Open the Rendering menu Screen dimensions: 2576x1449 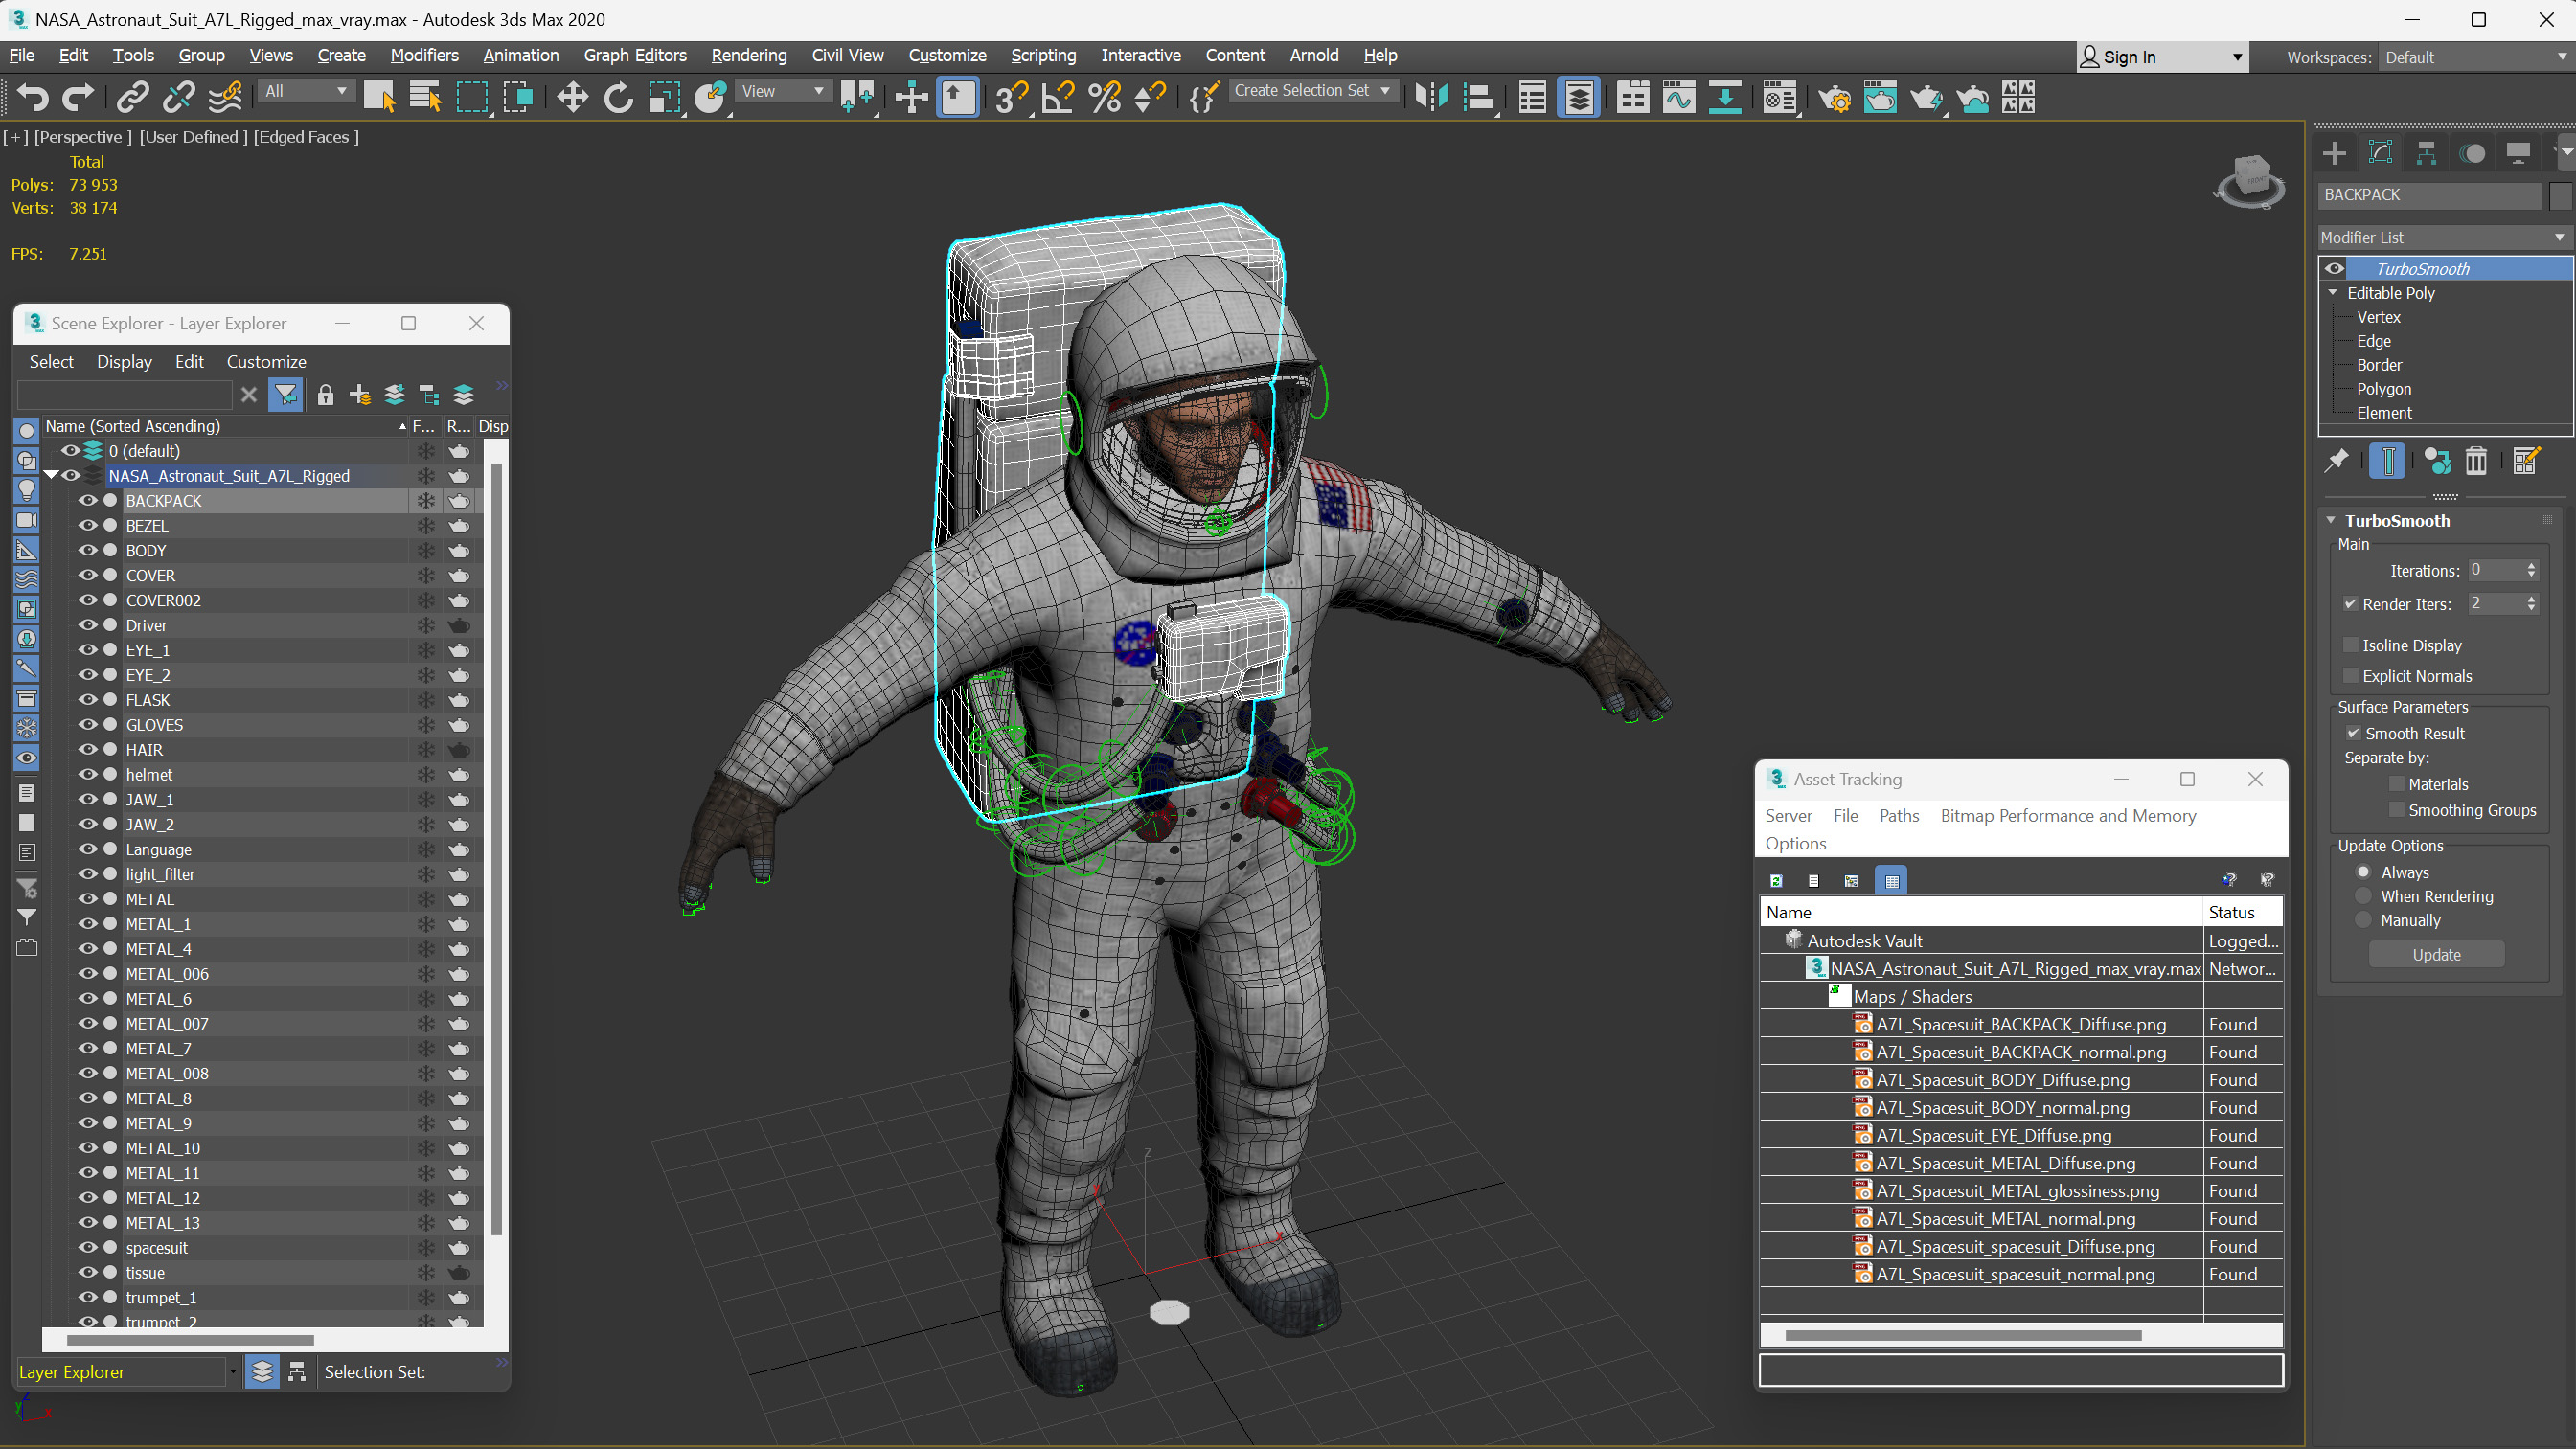tap(749, 55)
